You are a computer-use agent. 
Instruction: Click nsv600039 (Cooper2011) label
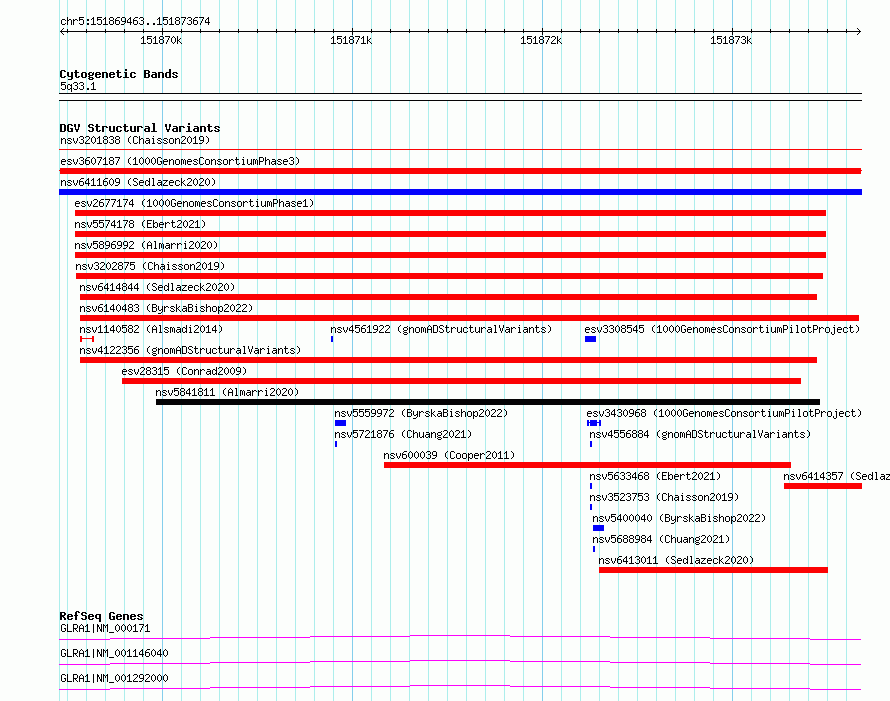coord(449,455)
